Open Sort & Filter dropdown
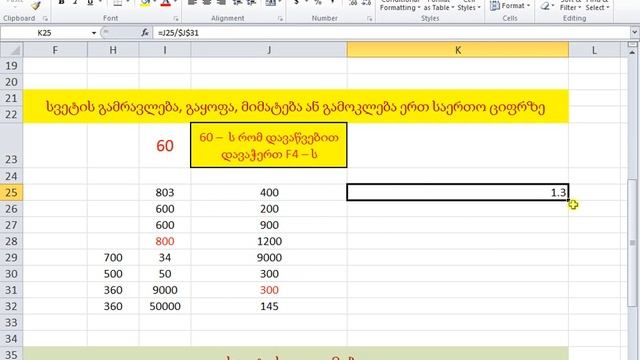This screenshot has height=360, width=640. click(570, 5)
